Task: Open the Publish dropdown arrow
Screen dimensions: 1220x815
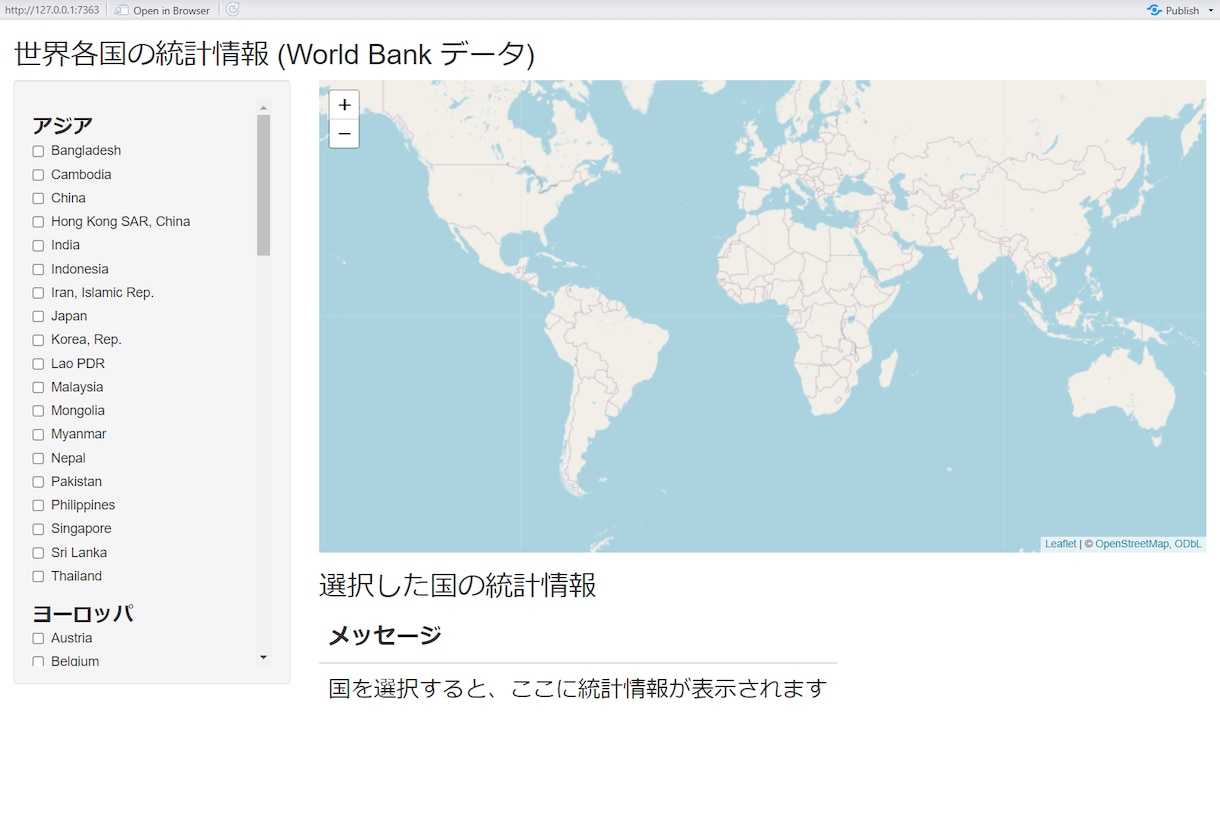Action: [1211, 10]
